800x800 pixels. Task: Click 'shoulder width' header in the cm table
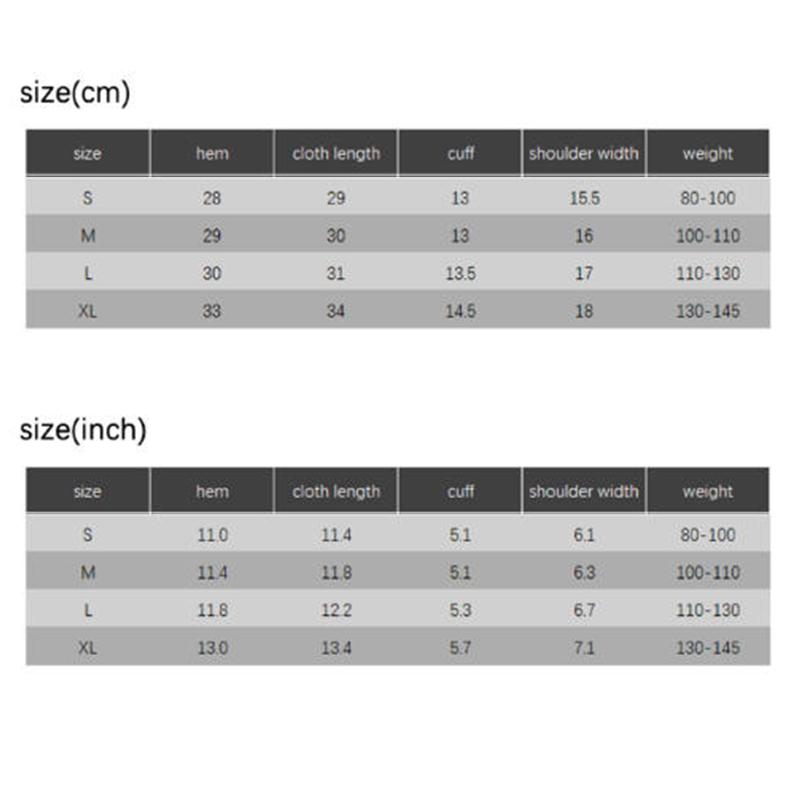pyautogui.click(x=584, y=154)
